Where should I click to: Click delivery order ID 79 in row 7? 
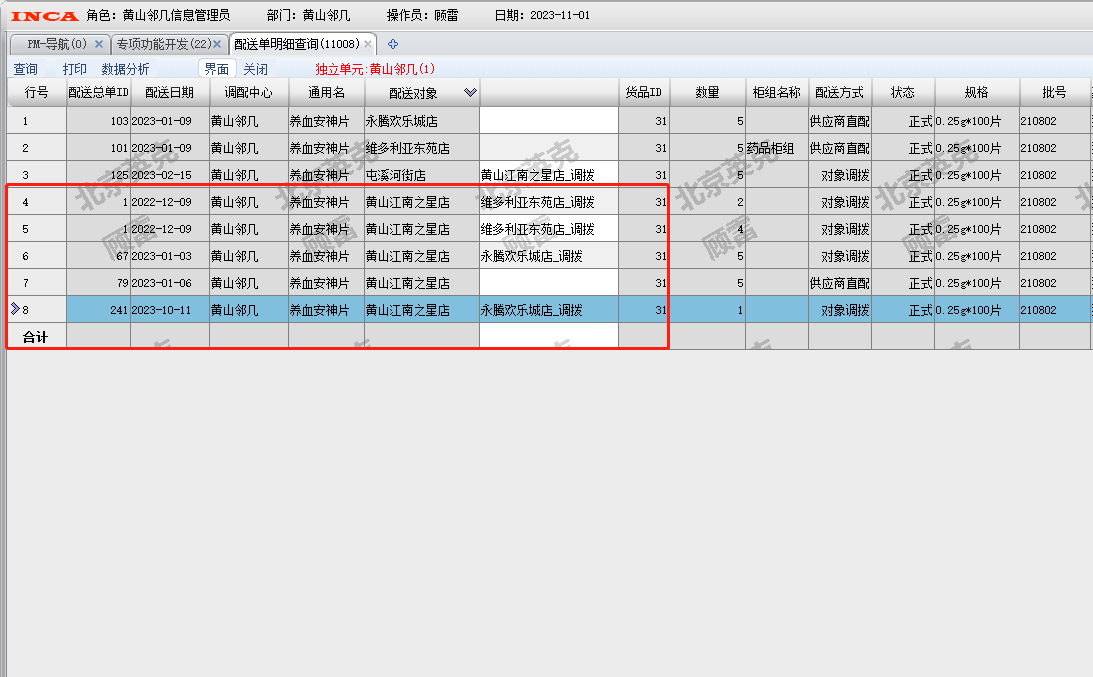98,283
